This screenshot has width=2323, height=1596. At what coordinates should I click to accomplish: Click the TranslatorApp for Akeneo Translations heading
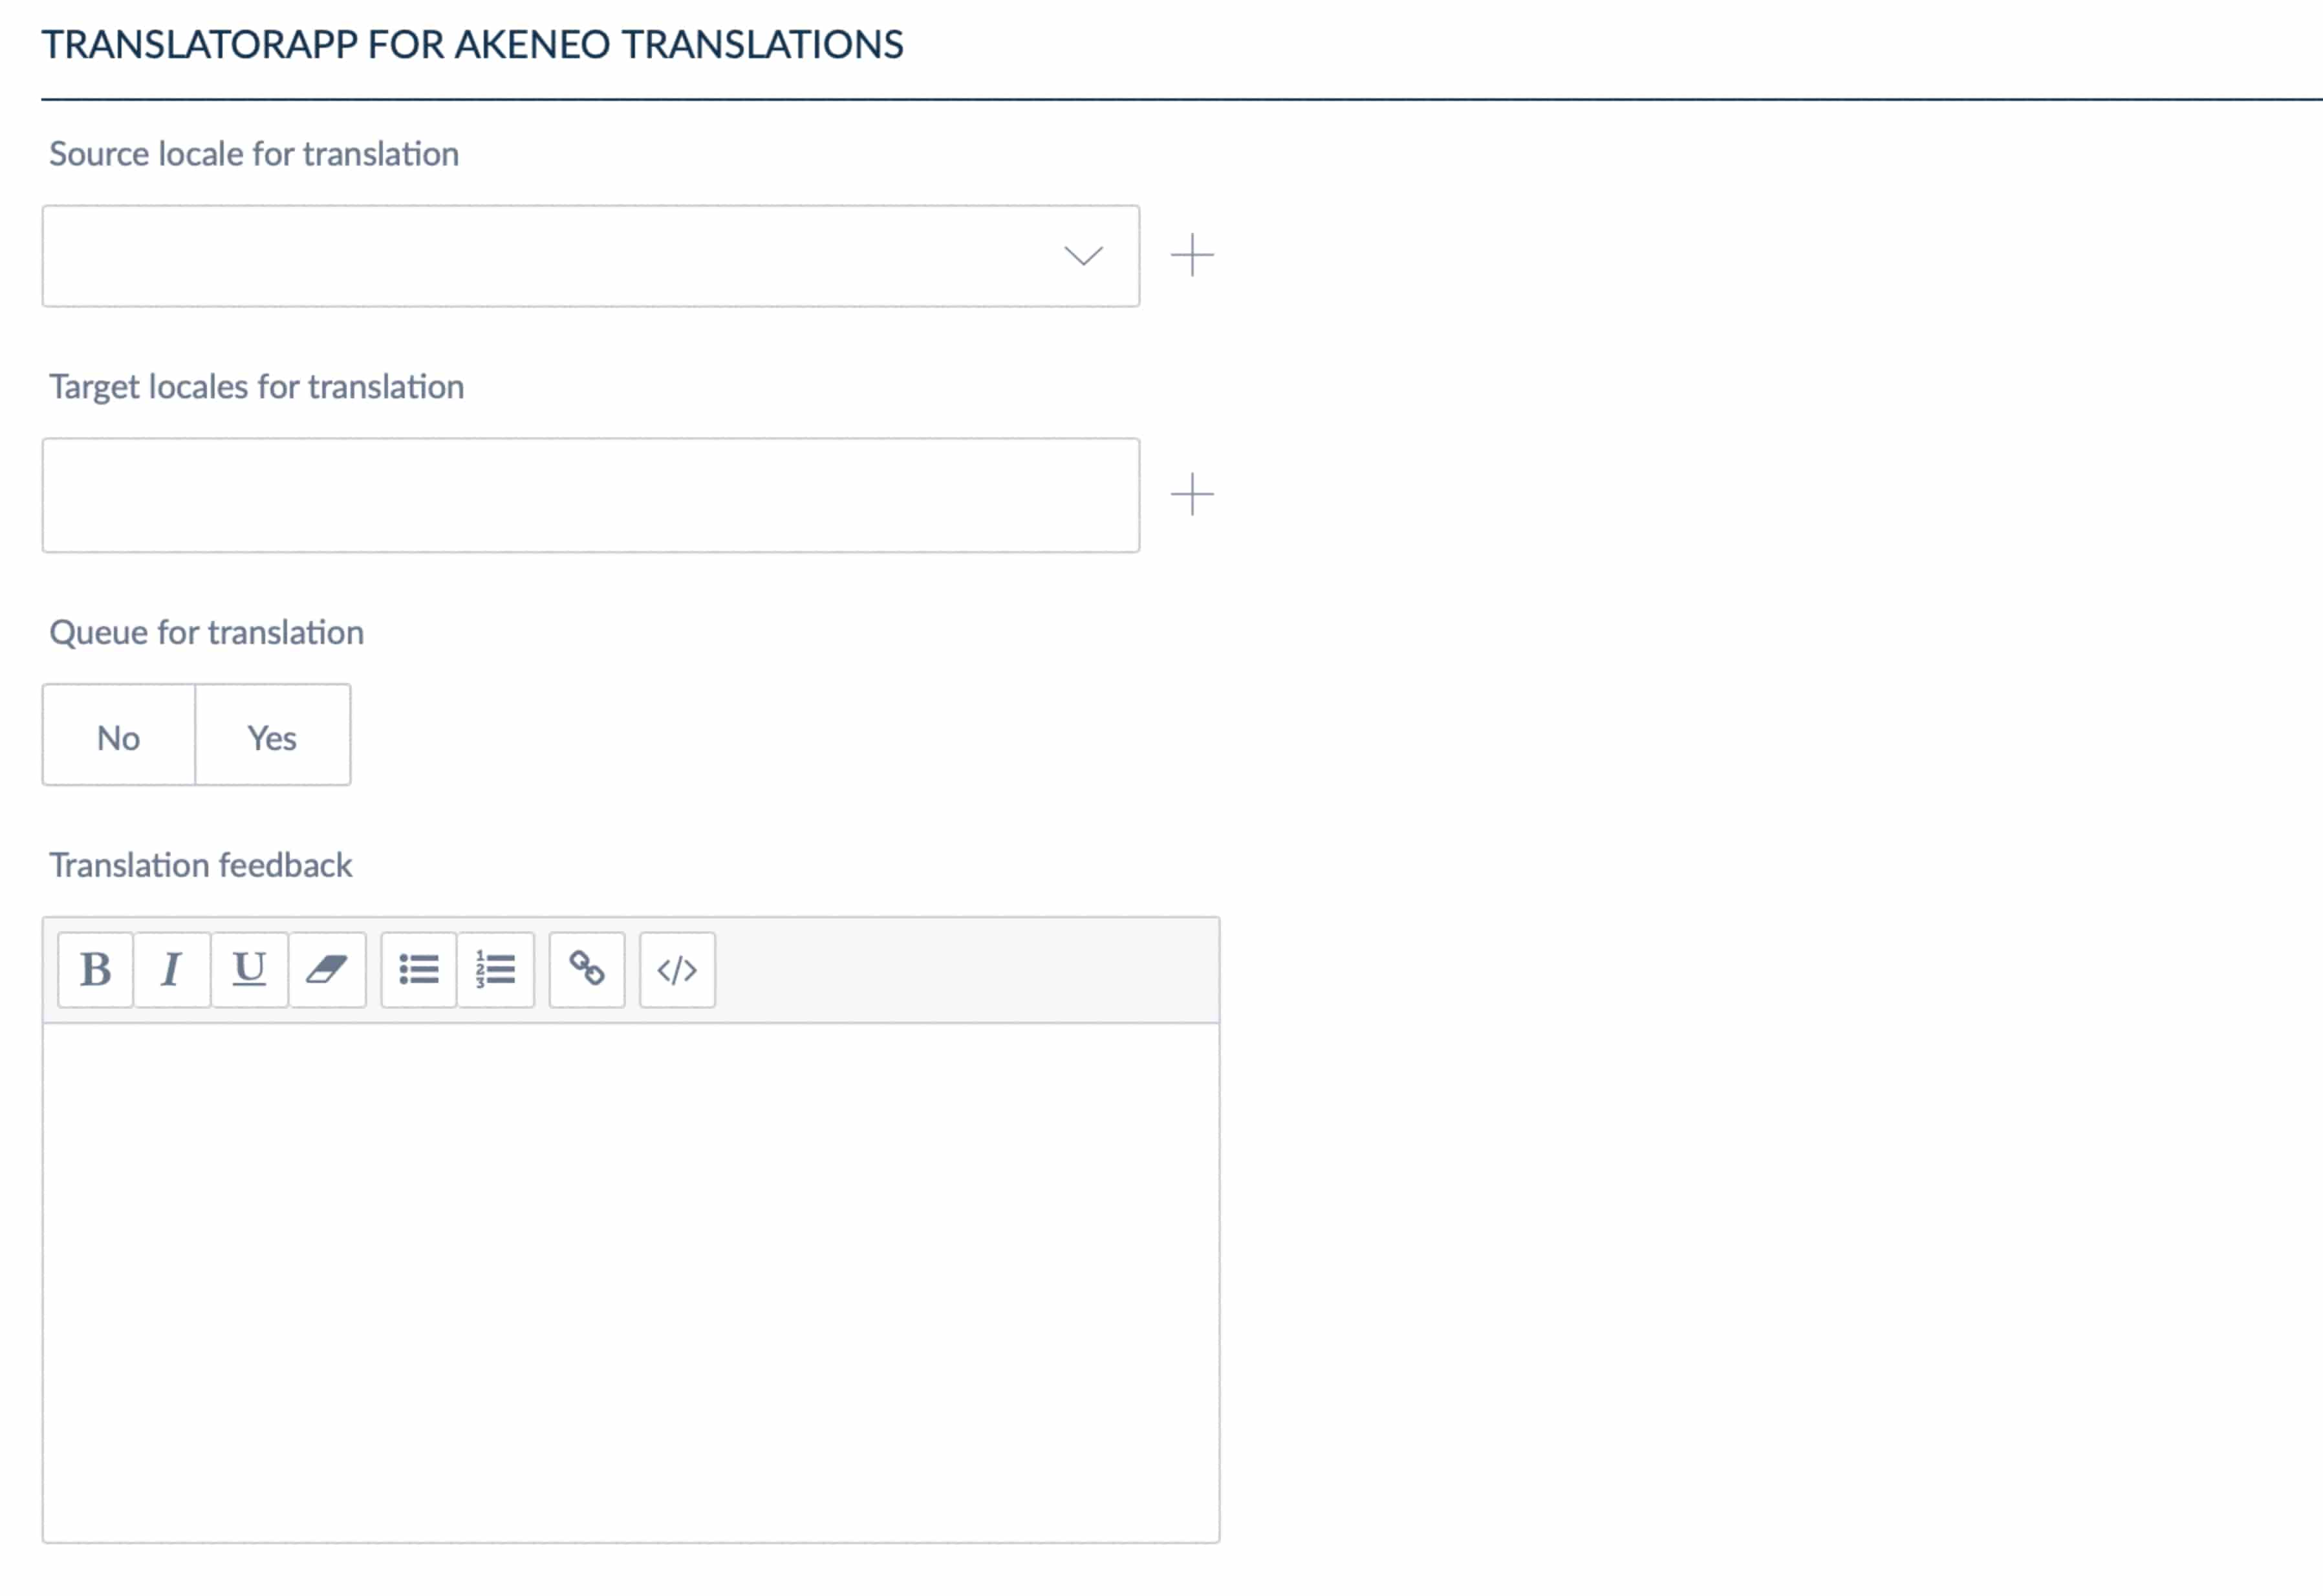[x=473, y=44]
